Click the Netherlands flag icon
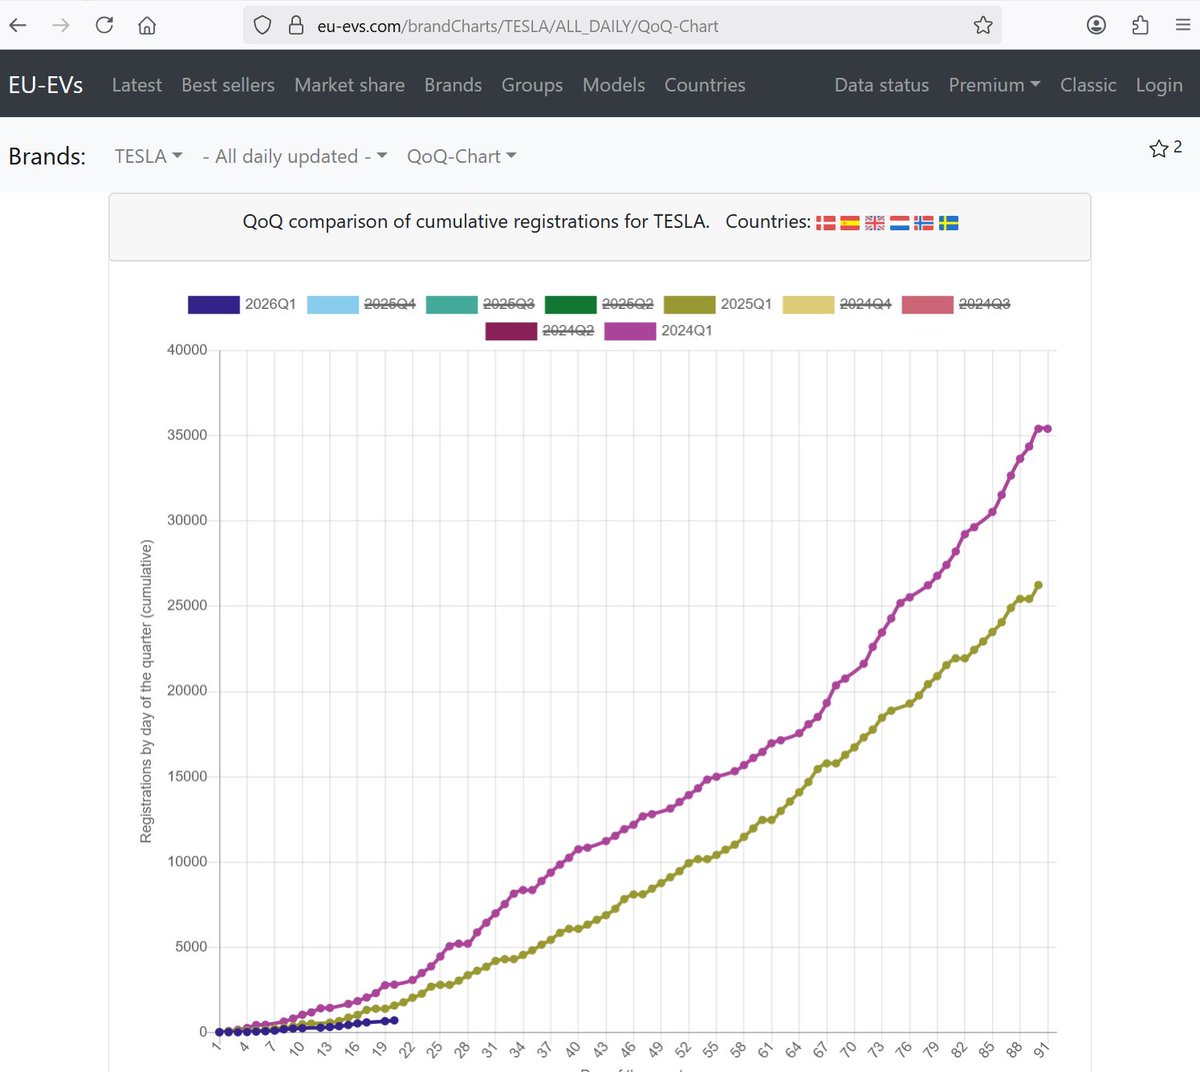 [899, 222]
